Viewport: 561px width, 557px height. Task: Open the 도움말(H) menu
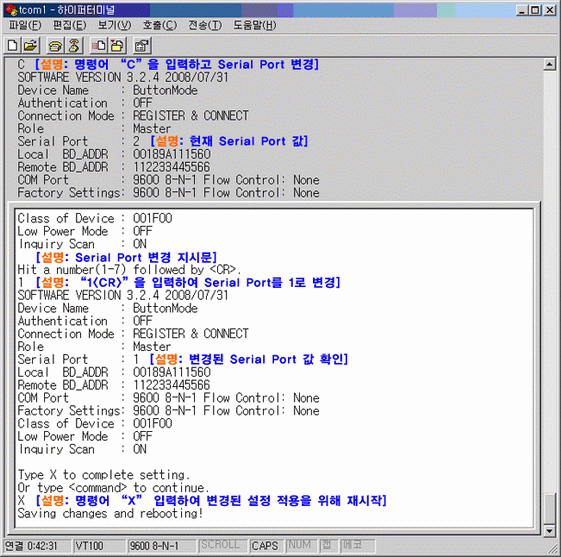point(255,25)
